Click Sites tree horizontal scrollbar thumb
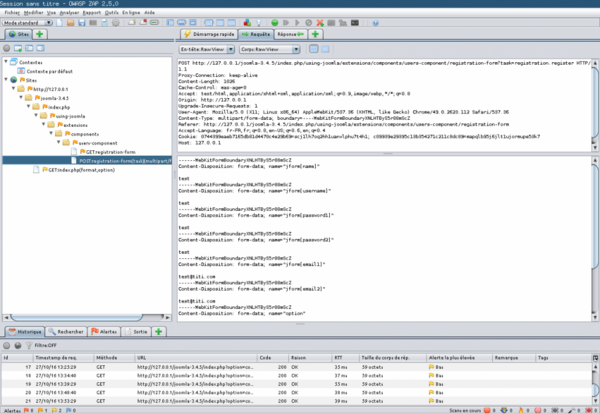Viewport: 600px width, 414px height. coord(77,318)
